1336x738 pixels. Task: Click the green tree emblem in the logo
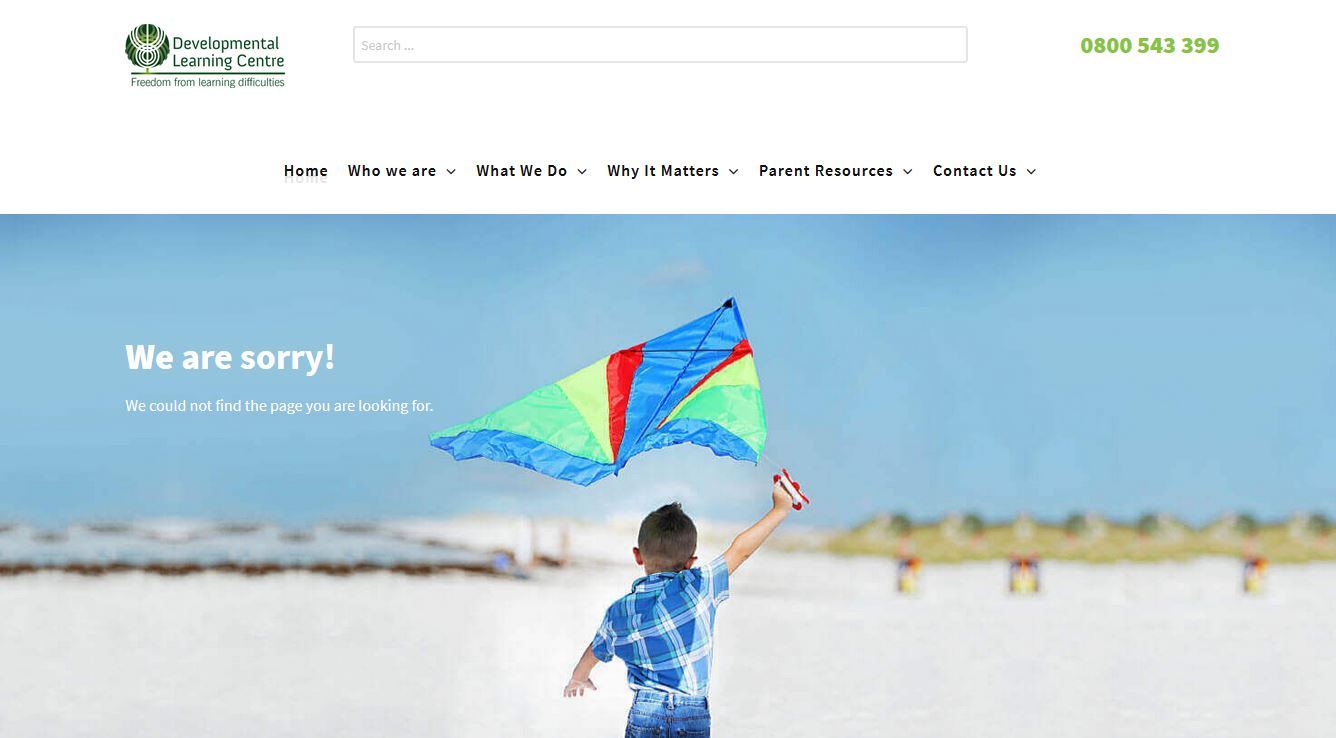(x=147, y=48)
